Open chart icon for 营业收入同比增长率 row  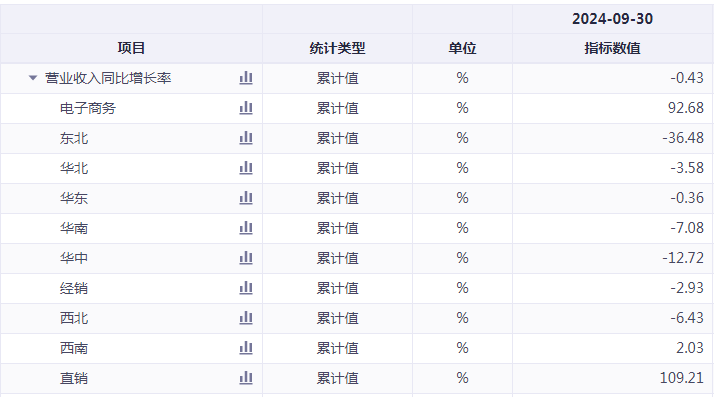(246, 78)
